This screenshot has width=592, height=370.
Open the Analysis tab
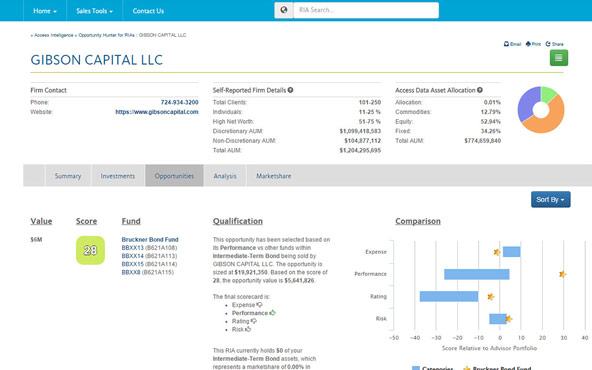coord(225,176)
